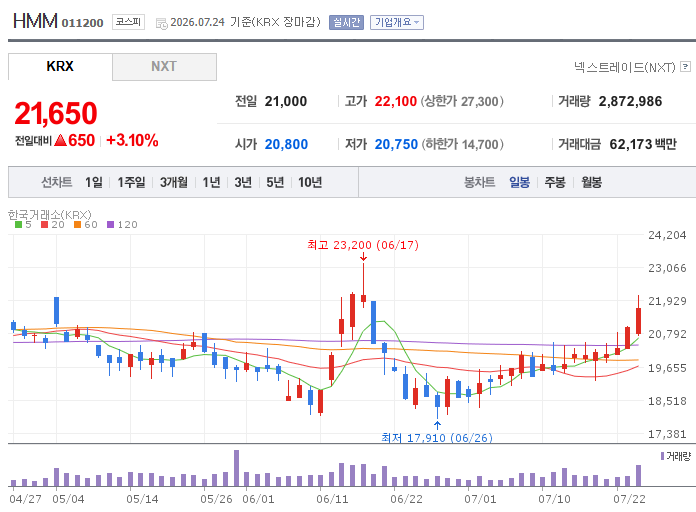
Task: Click the green 5-day moving average swatch
Action: (x=18, y=225)
